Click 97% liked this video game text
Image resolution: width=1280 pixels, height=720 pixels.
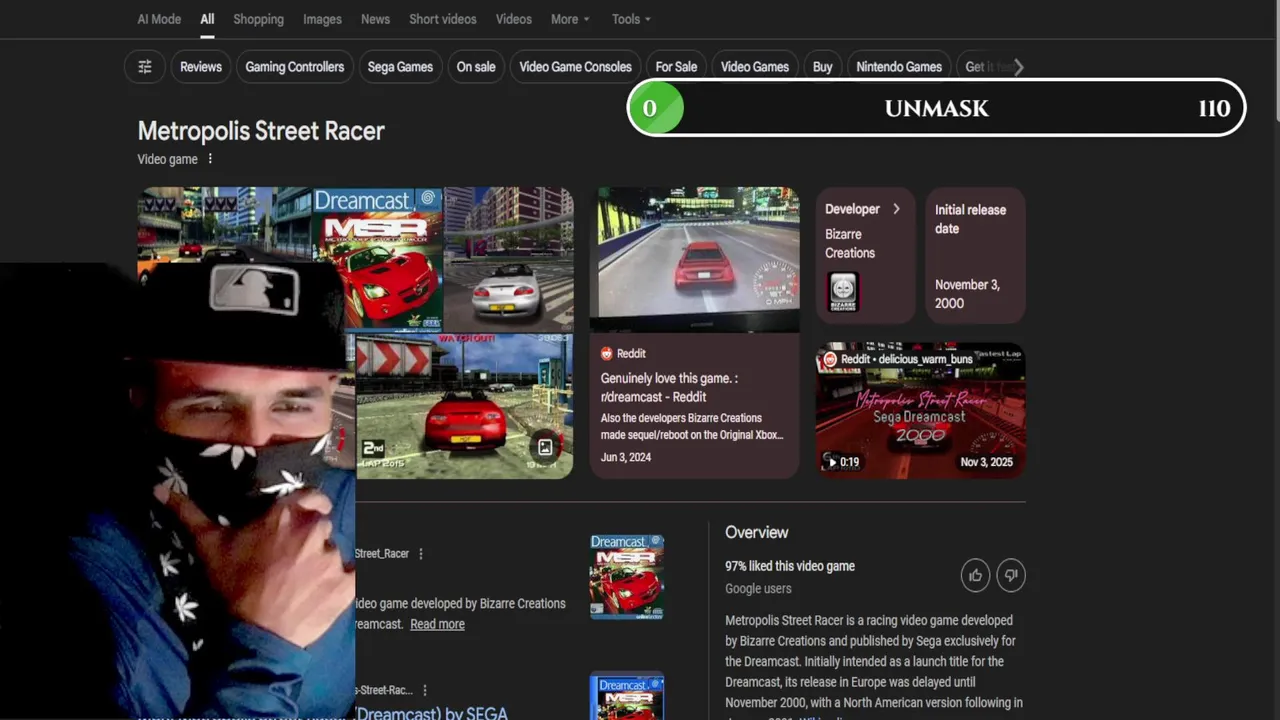click(790, 566)
